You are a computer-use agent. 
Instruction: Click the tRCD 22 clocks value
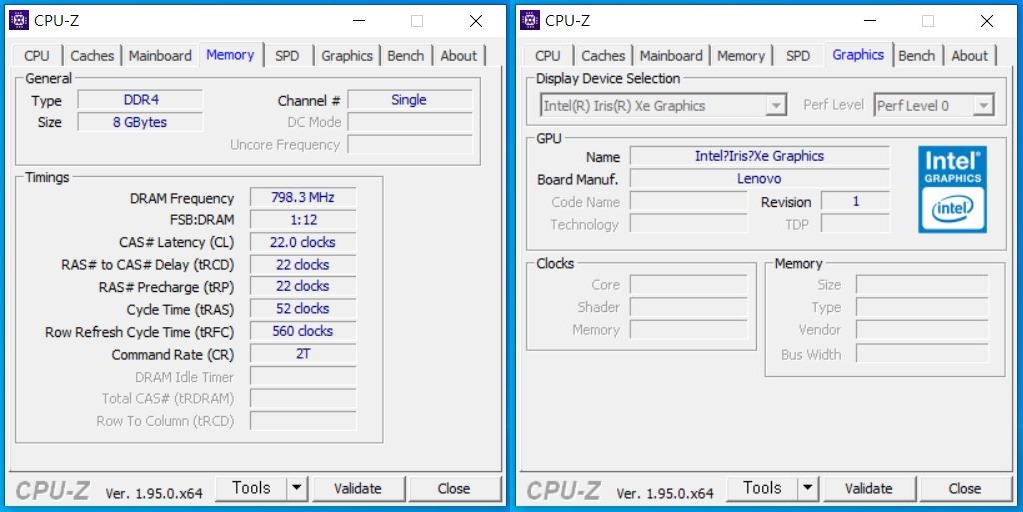303,265
